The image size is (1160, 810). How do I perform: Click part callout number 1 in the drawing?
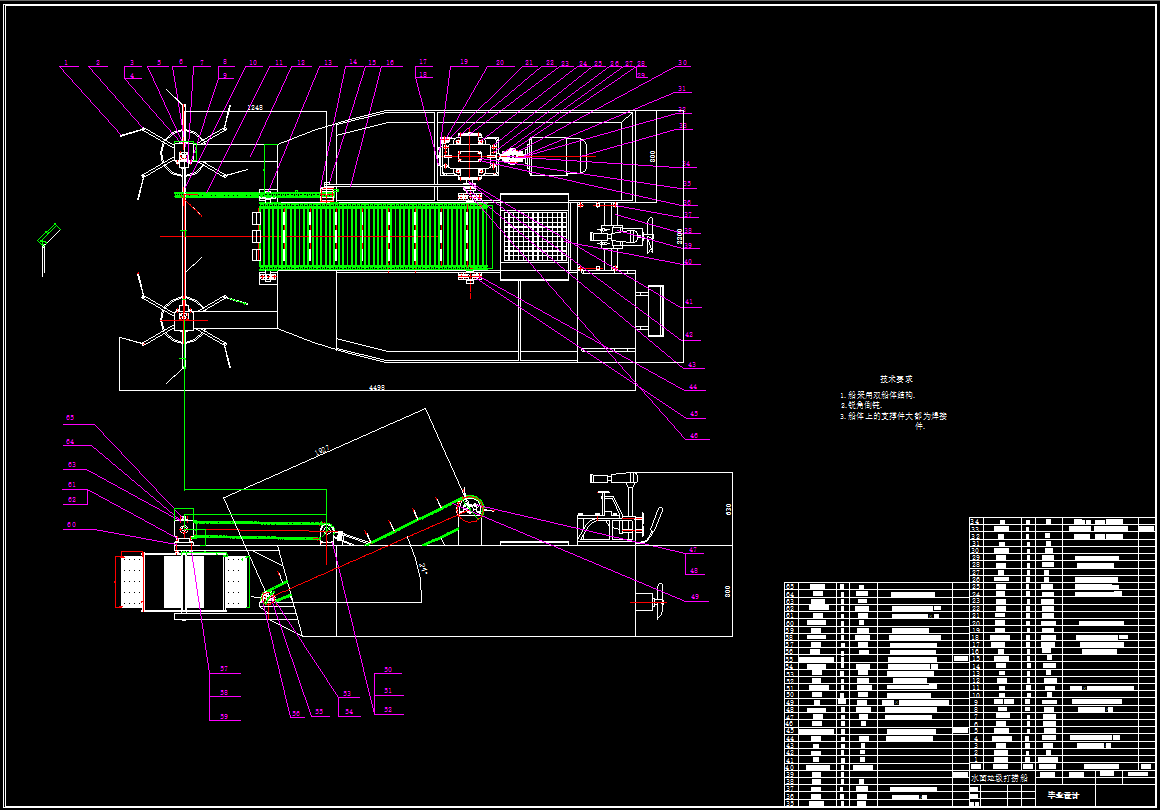(66, 63)
